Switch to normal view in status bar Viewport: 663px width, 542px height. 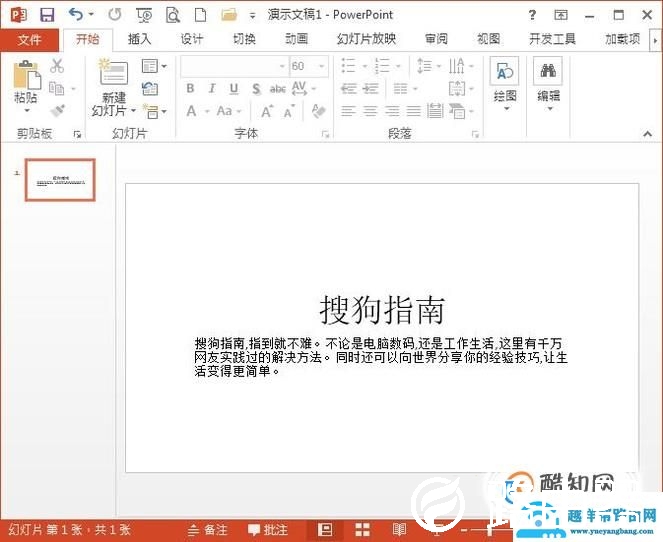point(325,530)
